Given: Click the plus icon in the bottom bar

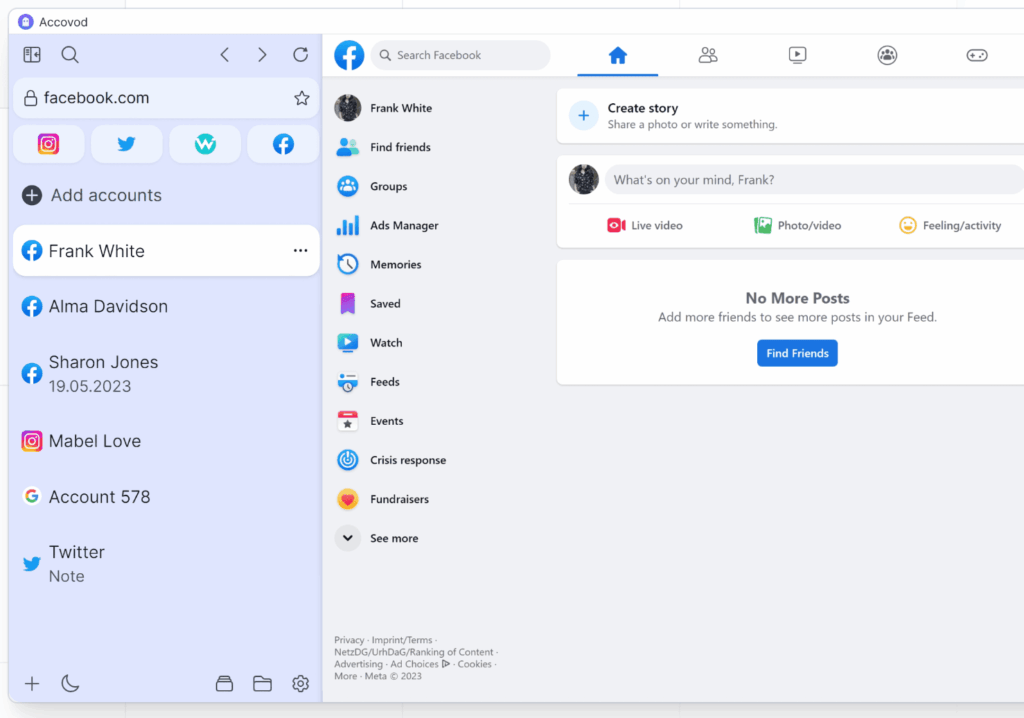Looking at the screenshot, I should [x=32, y=683].
